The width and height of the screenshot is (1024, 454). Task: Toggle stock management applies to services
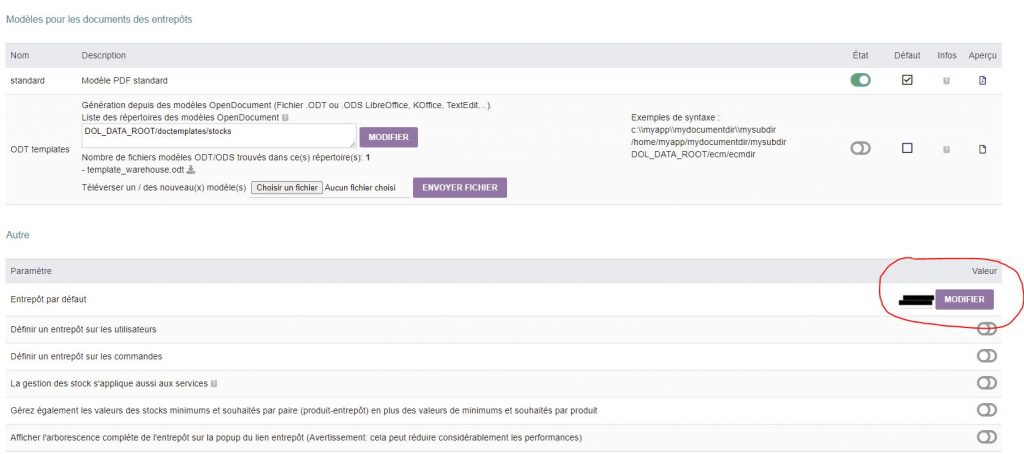tap(986, 383)
